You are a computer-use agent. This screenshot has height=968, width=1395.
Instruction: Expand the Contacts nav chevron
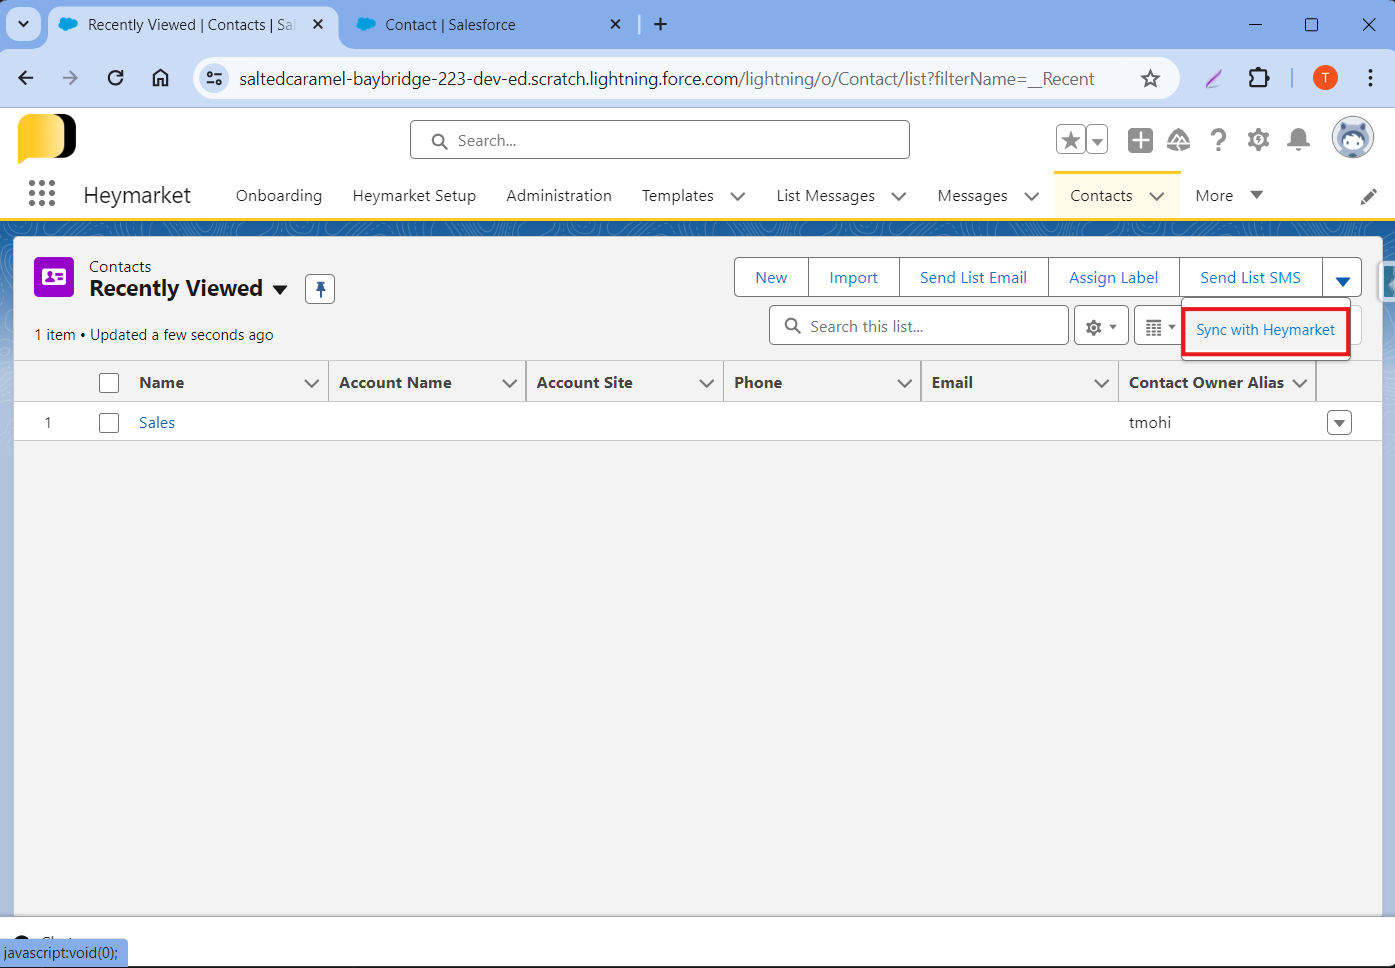[1157, 196]
